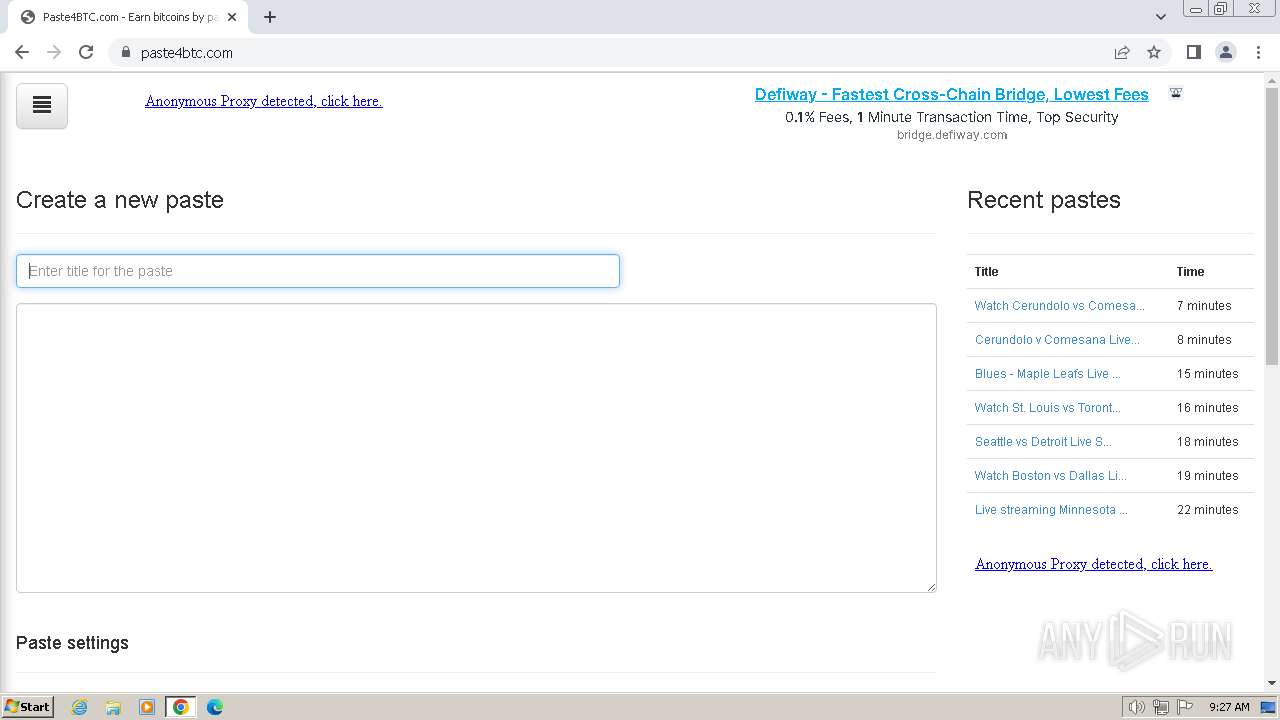Image resolution: width=1280 pixels, height=720 pixels.
Task: Click the 22 minutes time cell
Action: tap(1208, 510)
